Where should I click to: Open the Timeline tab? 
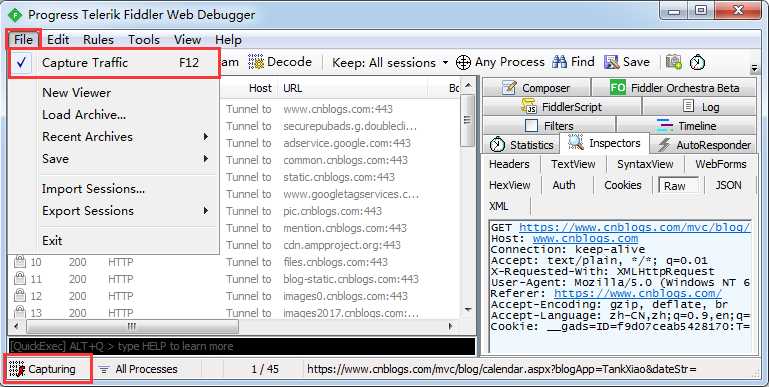pos(687,126)
